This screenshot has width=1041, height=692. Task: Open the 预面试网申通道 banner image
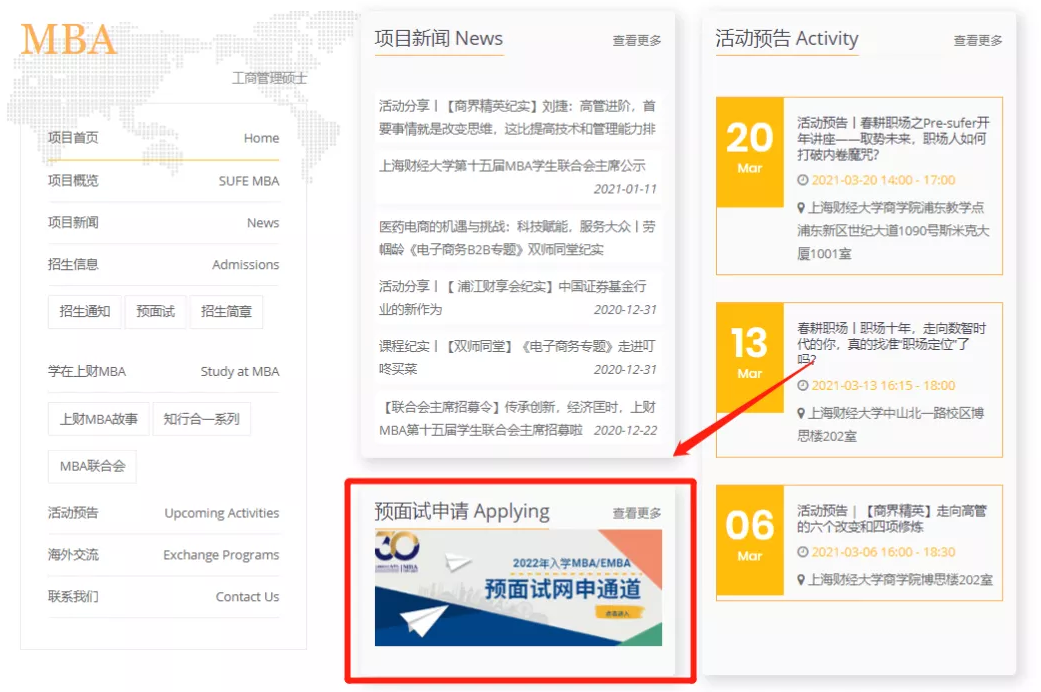(x=518, y=588)
